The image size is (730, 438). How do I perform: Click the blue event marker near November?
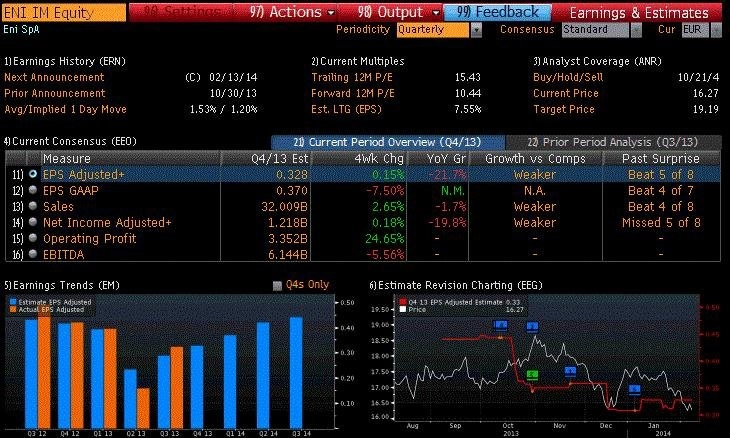point(570,371)
